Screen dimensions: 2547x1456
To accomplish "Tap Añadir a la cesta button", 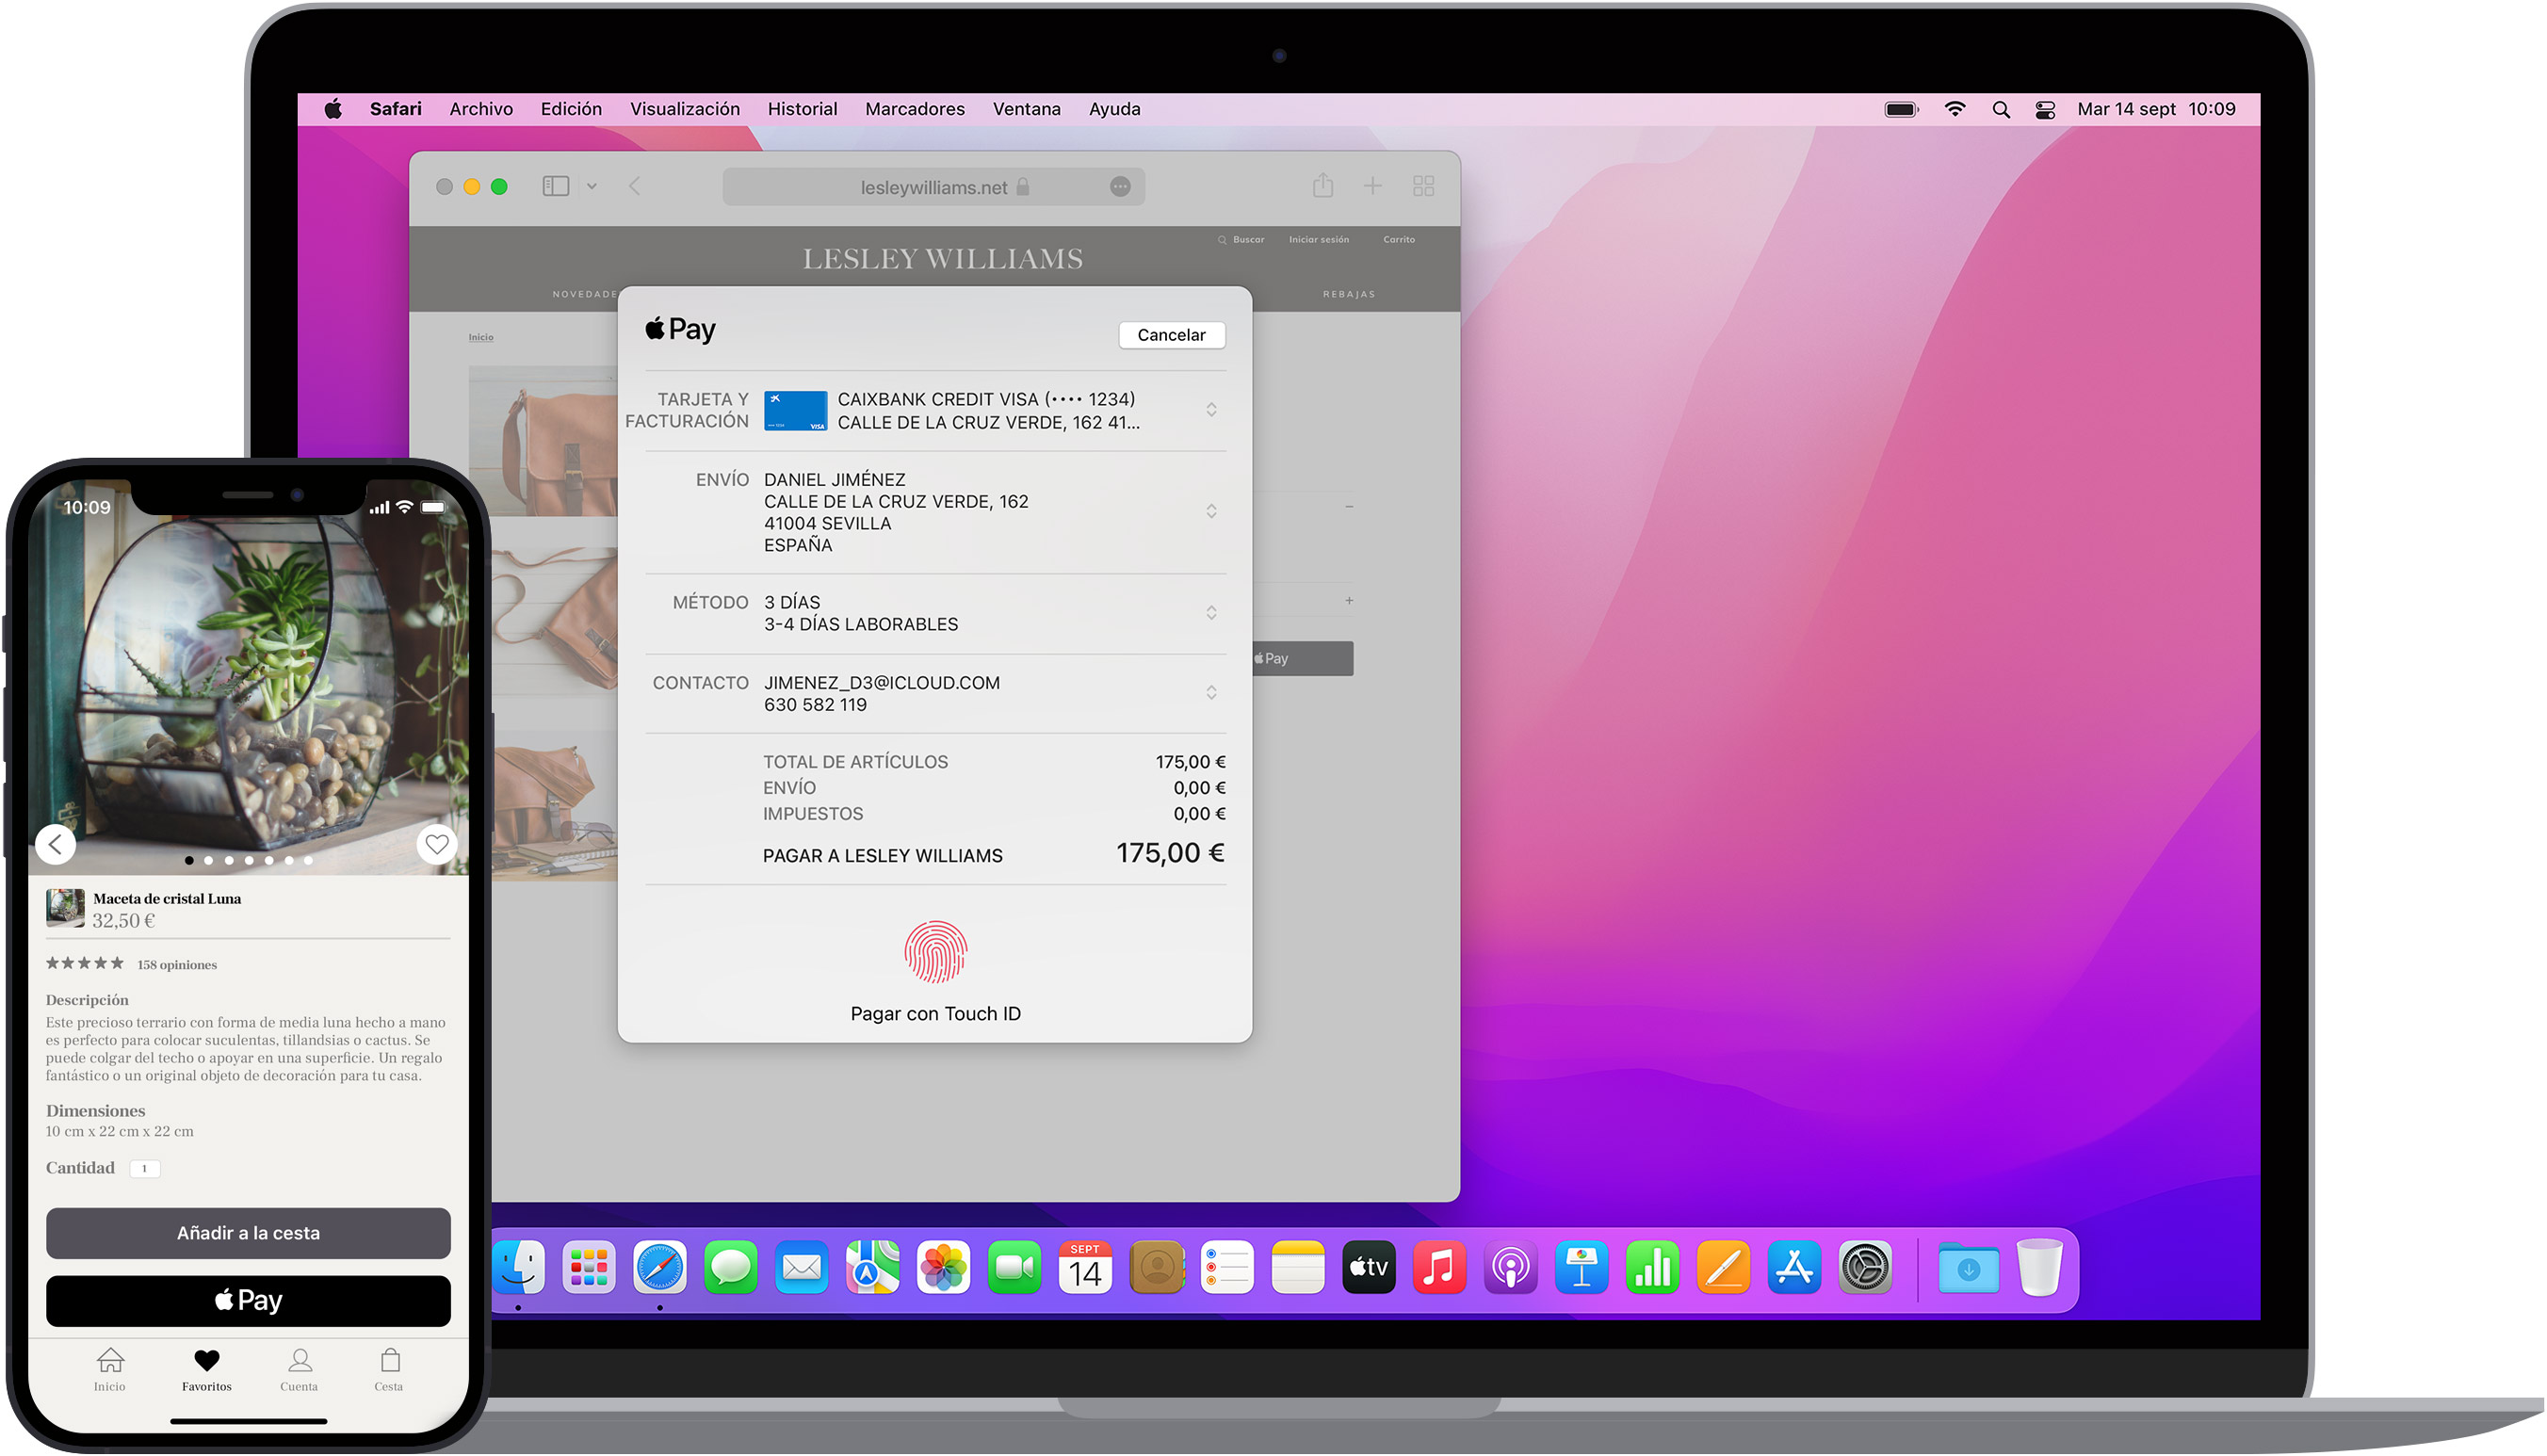I will (248, 1234).
